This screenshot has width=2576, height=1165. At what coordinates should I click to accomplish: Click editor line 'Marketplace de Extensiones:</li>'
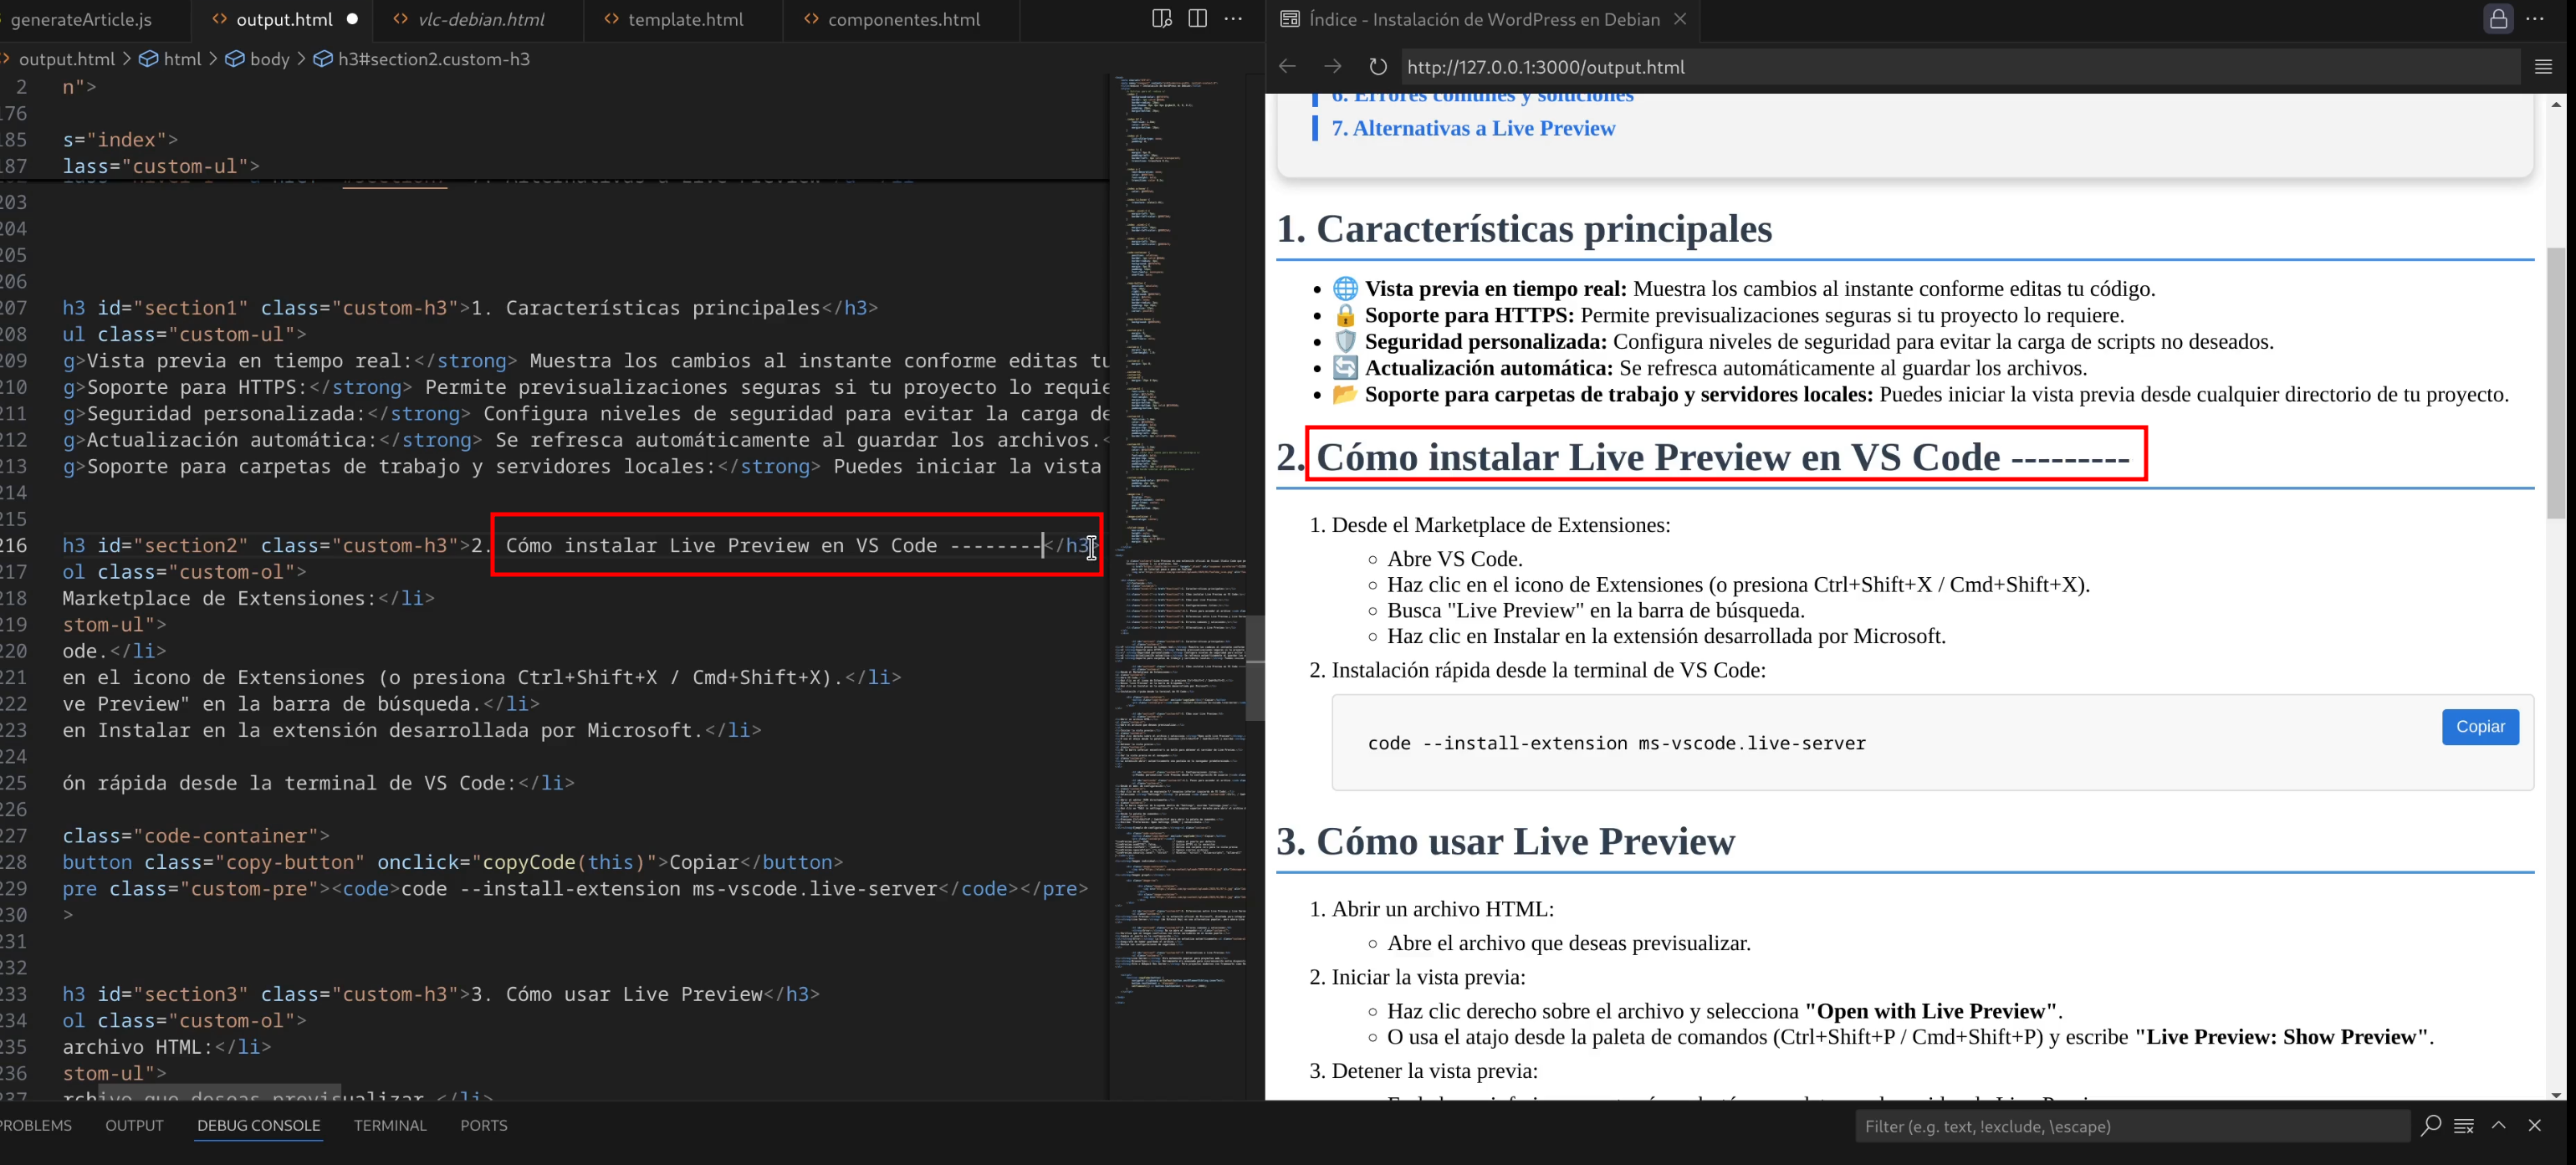click(248, 598)
